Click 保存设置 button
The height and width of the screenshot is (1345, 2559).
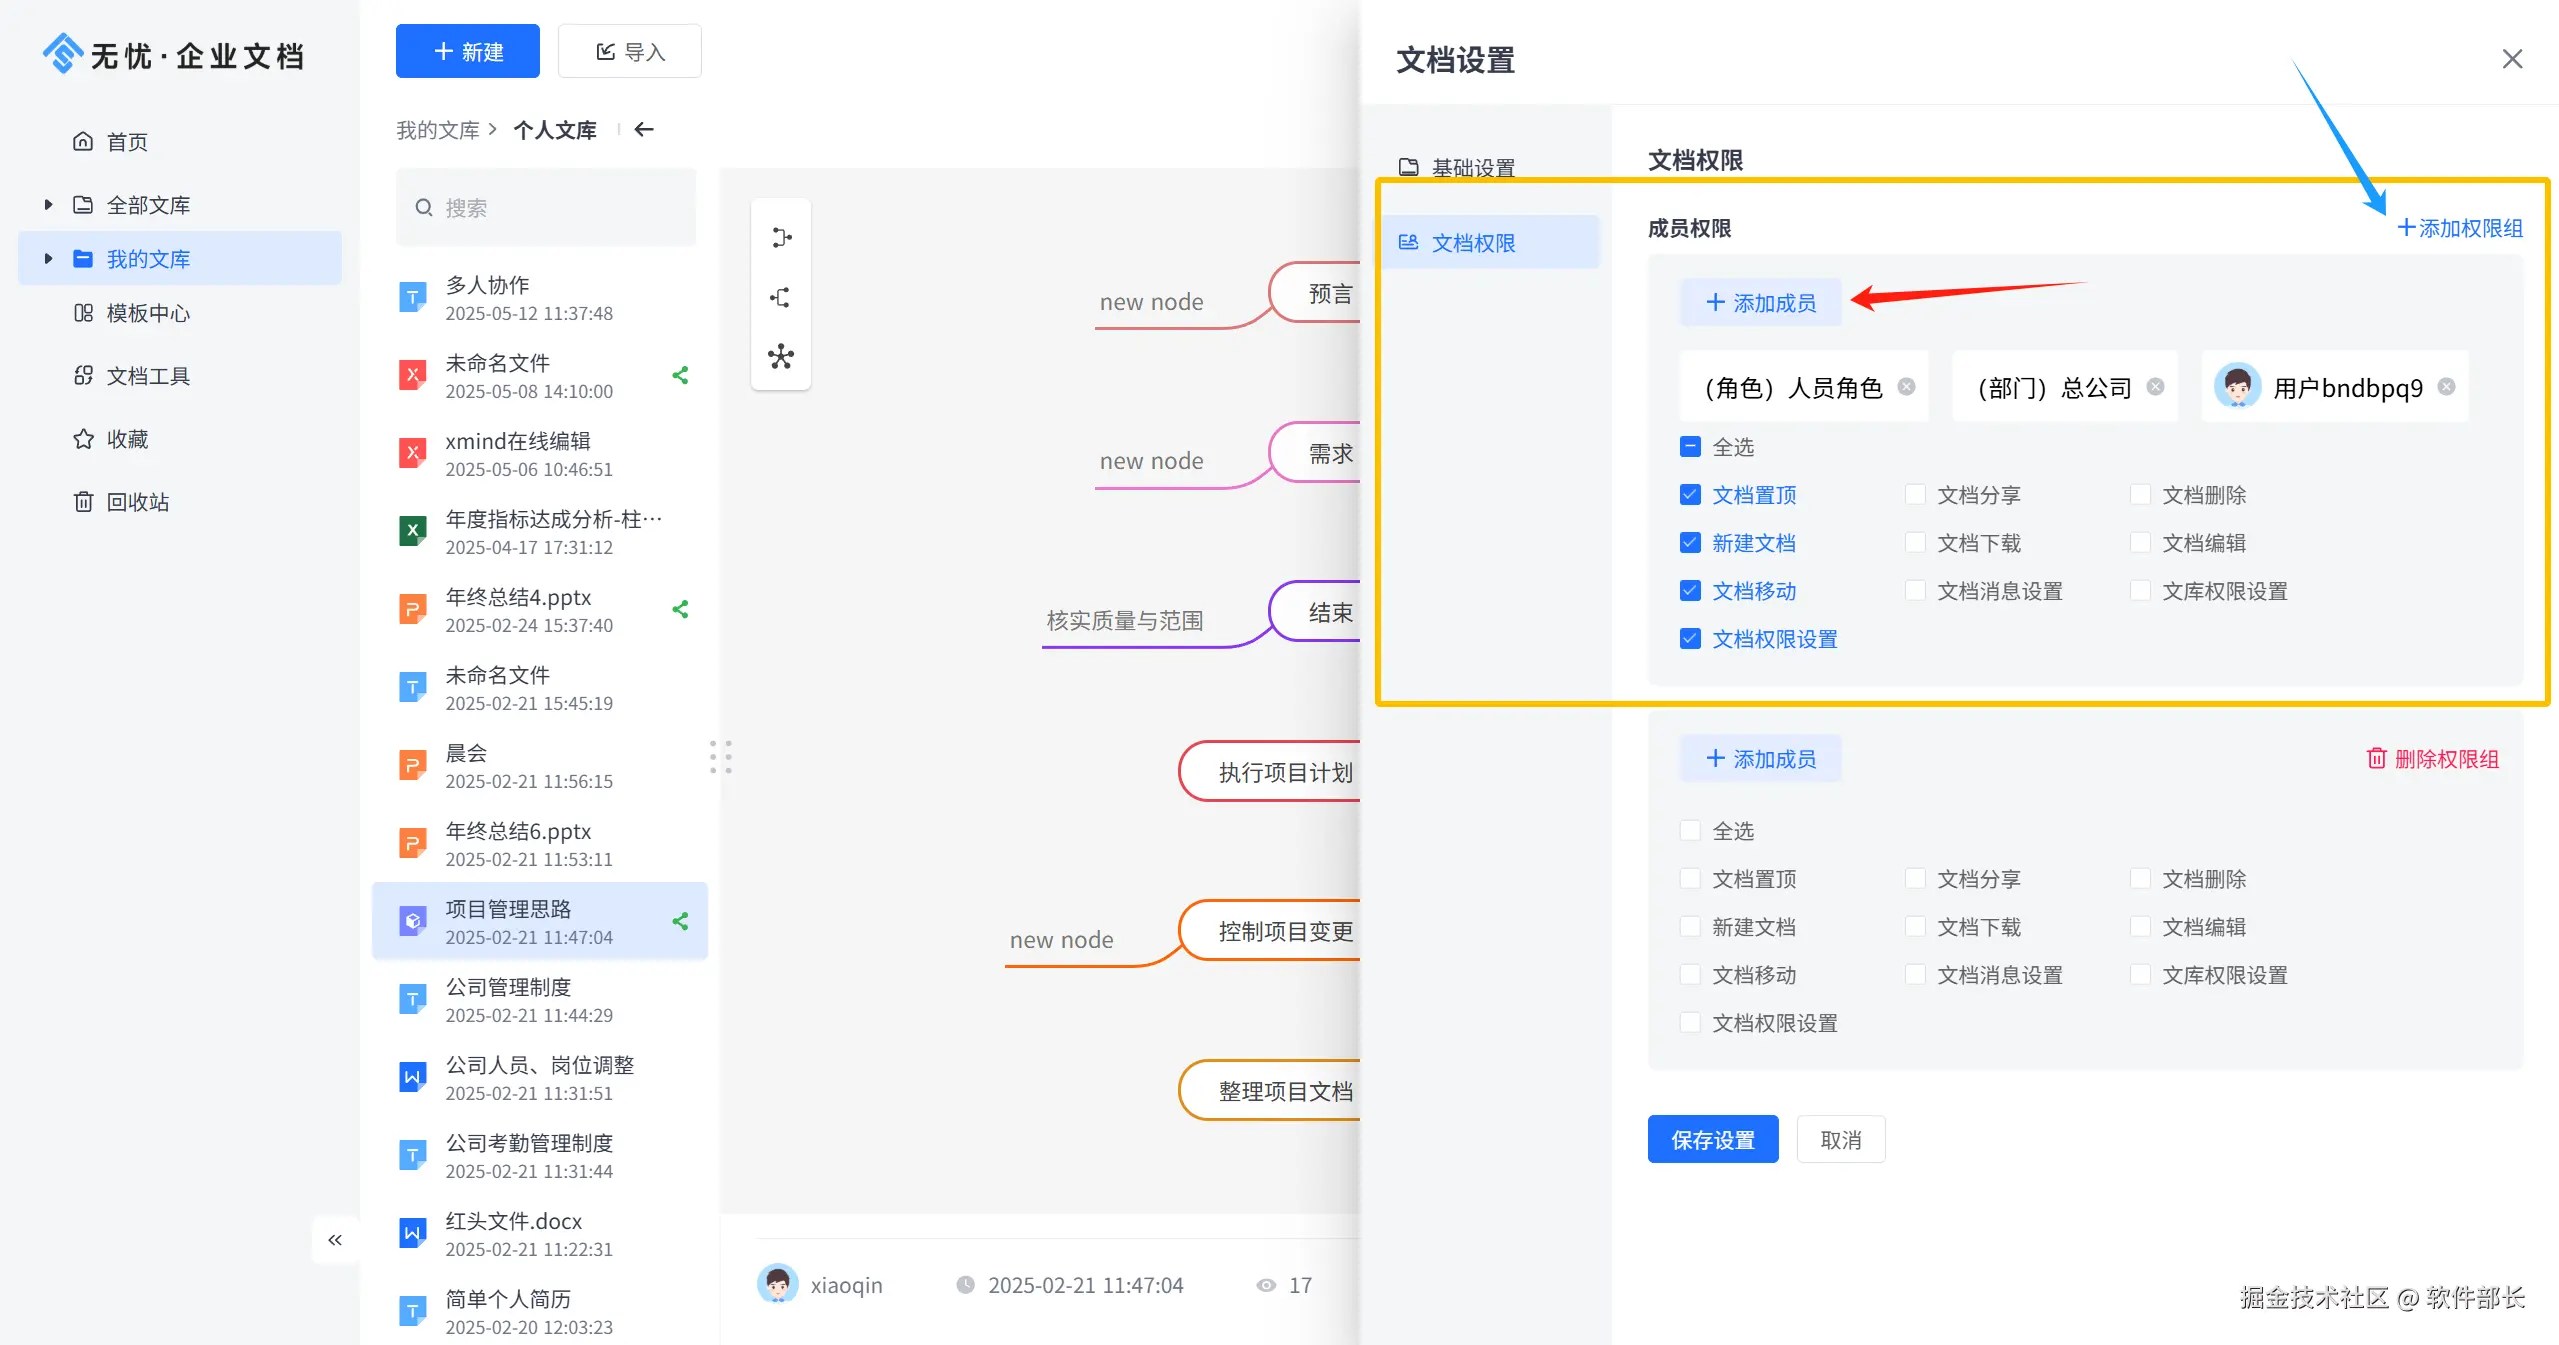tap(1712, 1140)
